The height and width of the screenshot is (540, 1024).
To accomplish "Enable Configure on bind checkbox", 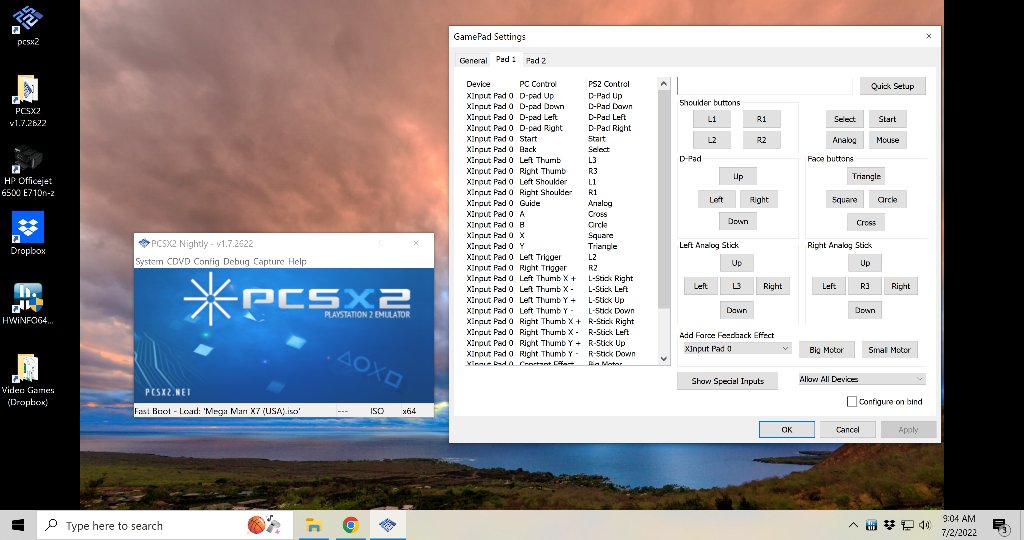I will 852,402.
